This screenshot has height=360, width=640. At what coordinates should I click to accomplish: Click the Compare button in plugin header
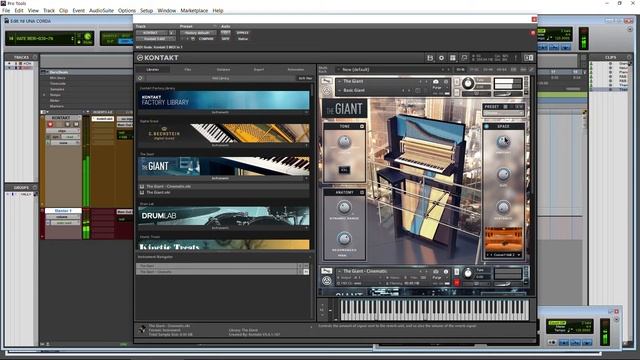[x=206, y=39]
